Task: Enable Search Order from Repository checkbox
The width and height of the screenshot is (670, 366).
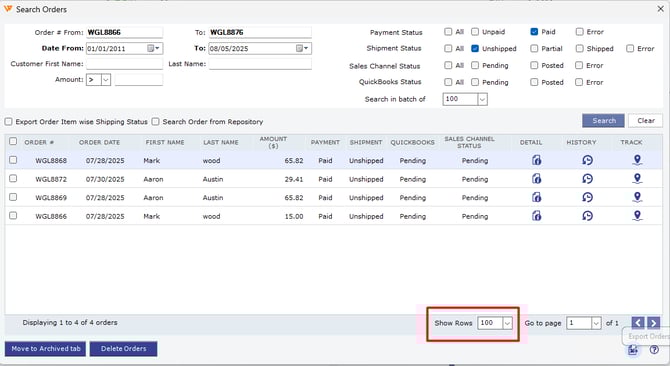Action: [x=156, y=122]
